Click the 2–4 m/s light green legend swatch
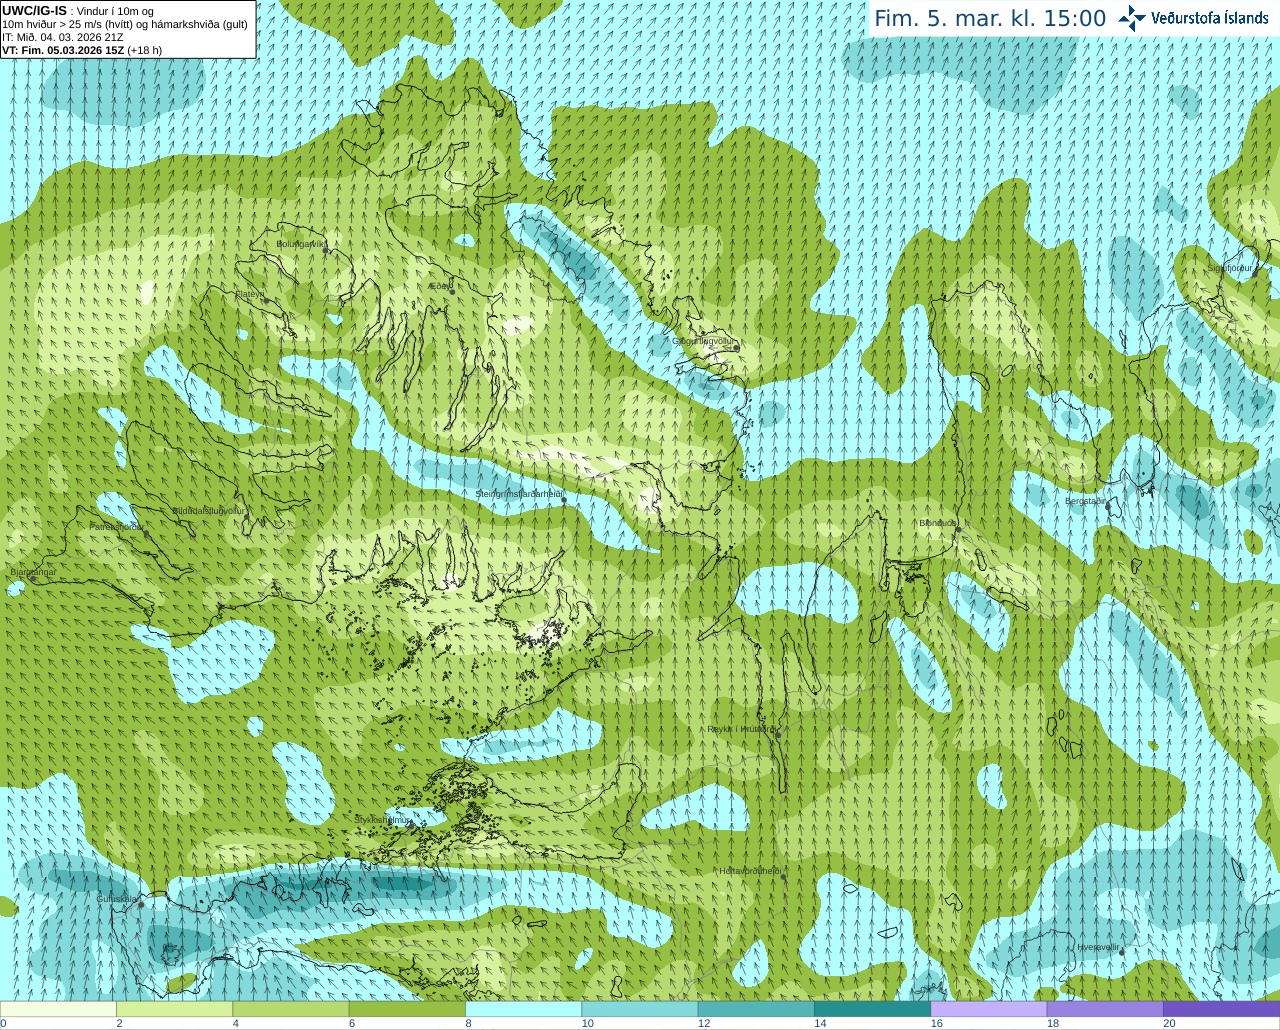The height and width of the screenshot is (1030, 1280). [x=174, y=1009]
